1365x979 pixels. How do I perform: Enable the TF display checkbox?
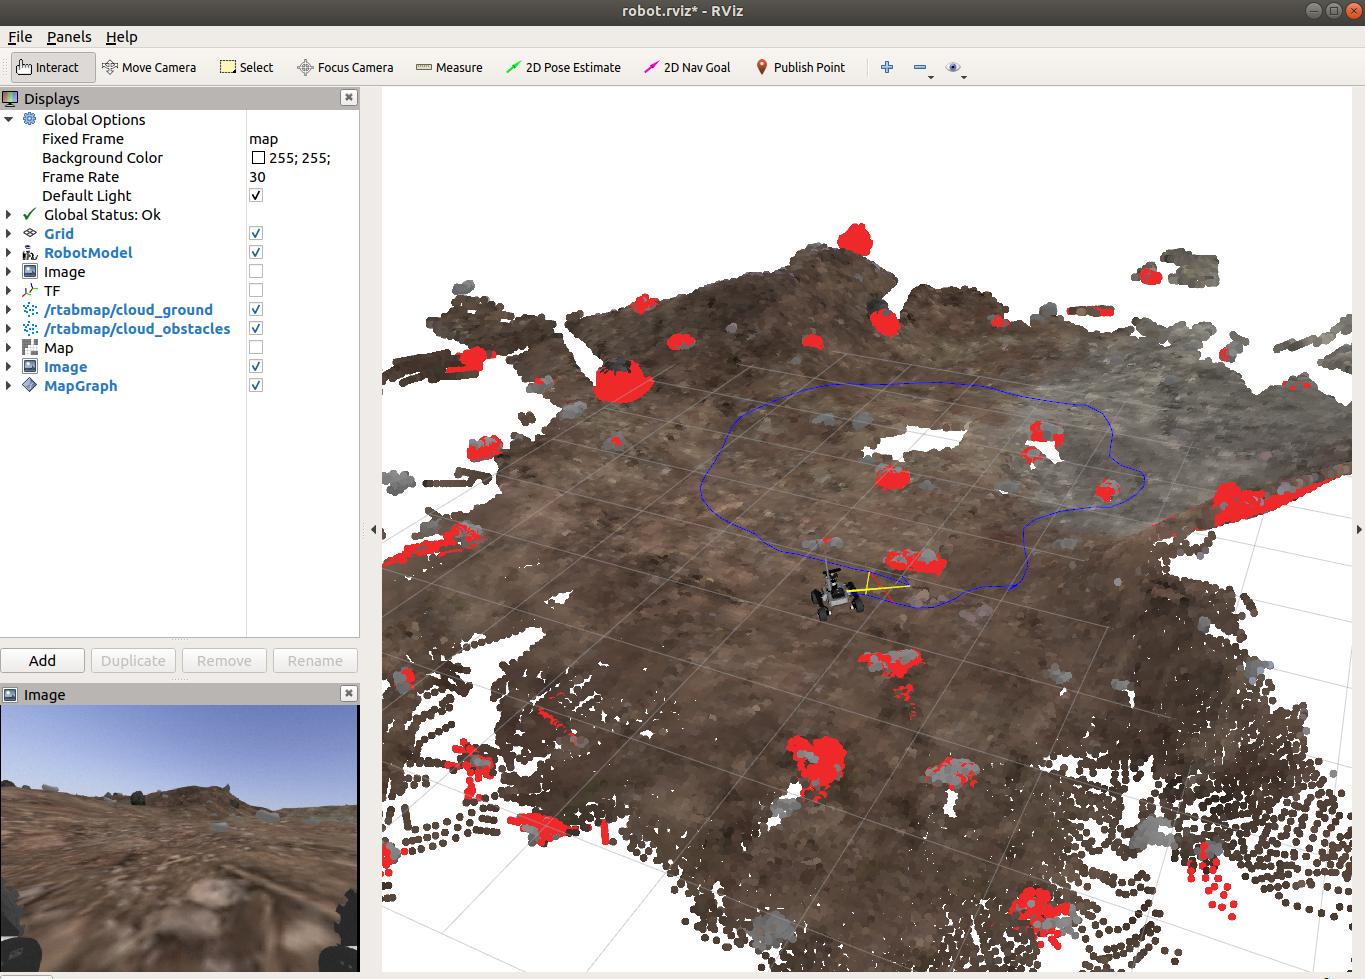[x=256, y=291]
